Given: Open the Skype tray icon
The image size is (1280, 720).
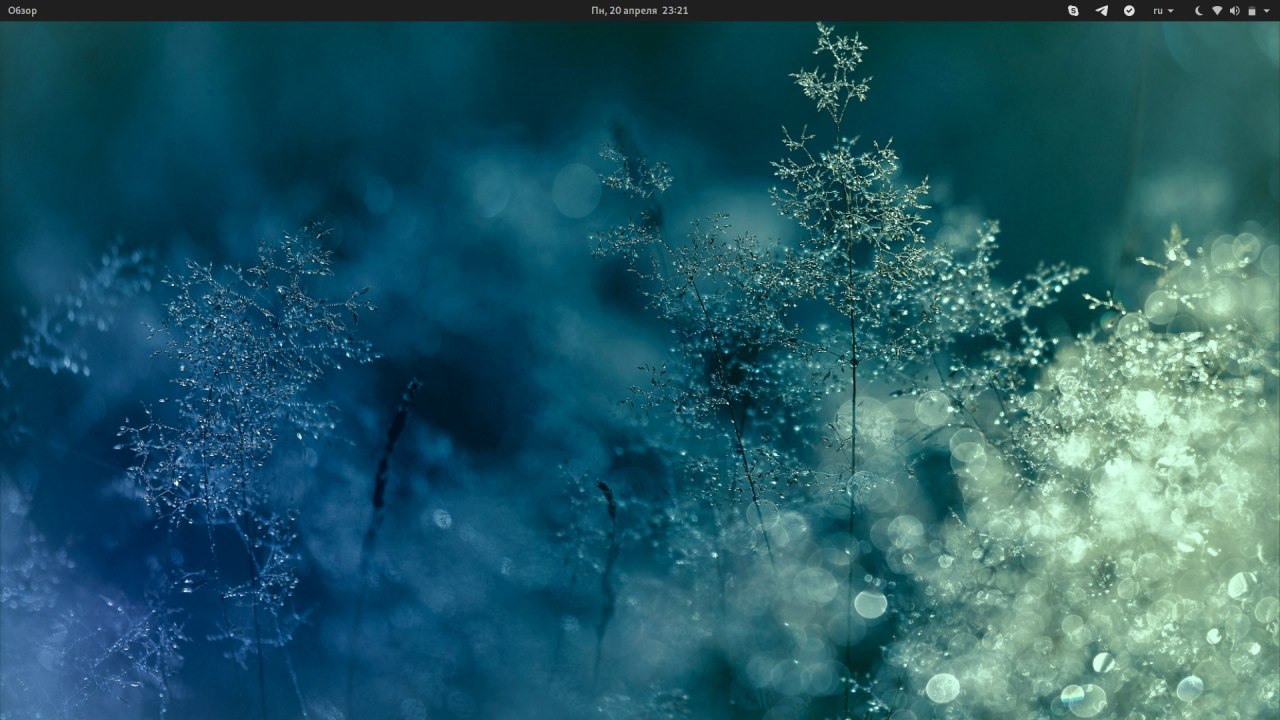Looking at the screenshot, I should 1073,11.
